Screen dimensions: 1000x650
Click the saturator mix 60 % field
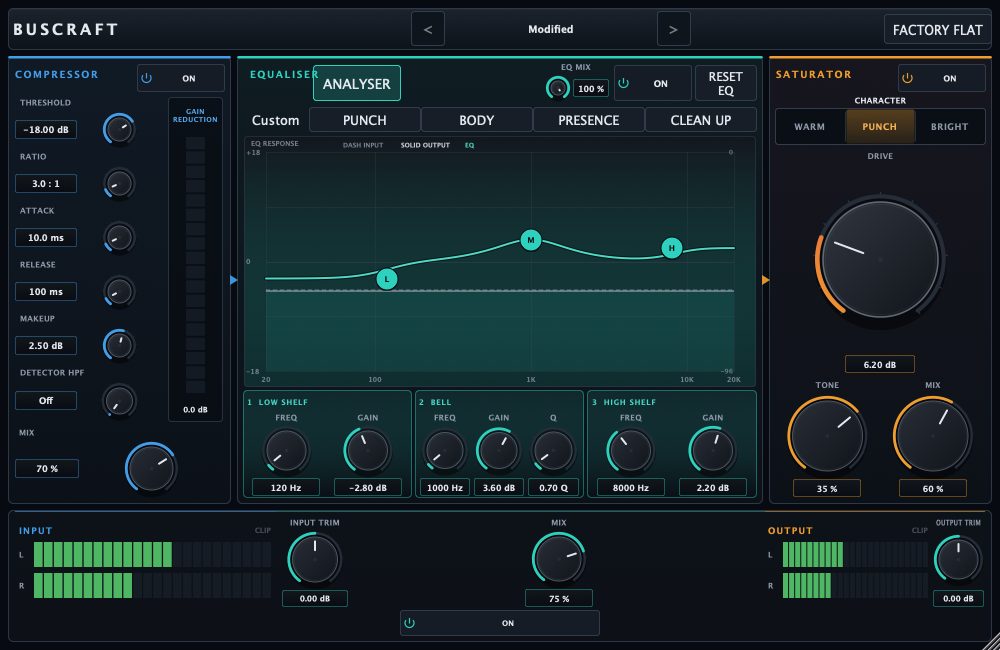(933, 489)
